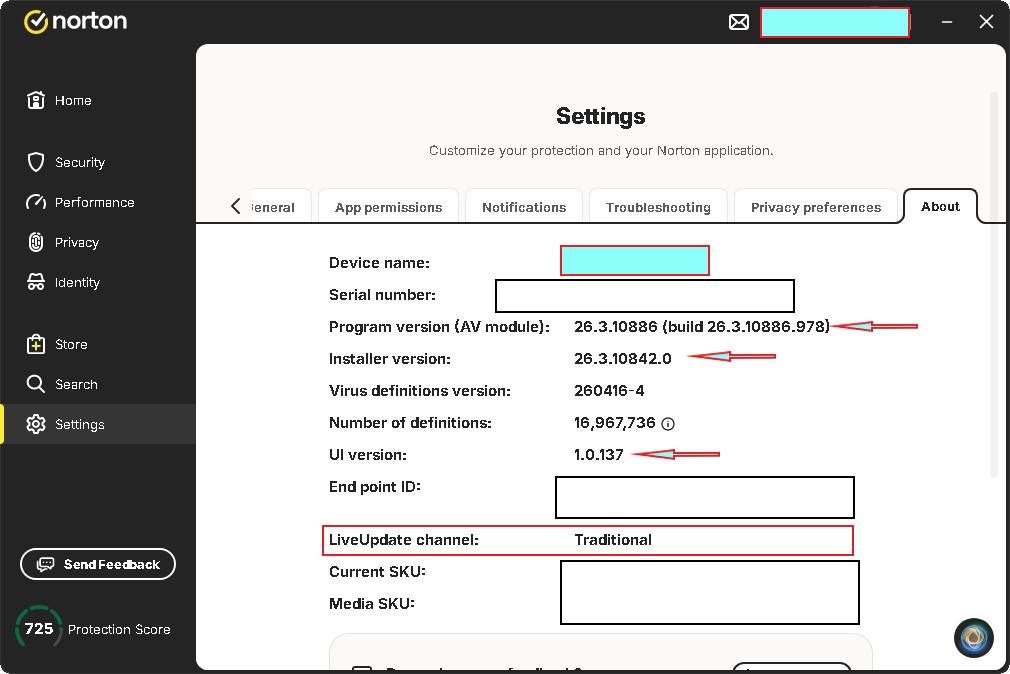Switch to the App permissions tab
The width and height of the screenshot is (1010, 674).
(388, 207)
